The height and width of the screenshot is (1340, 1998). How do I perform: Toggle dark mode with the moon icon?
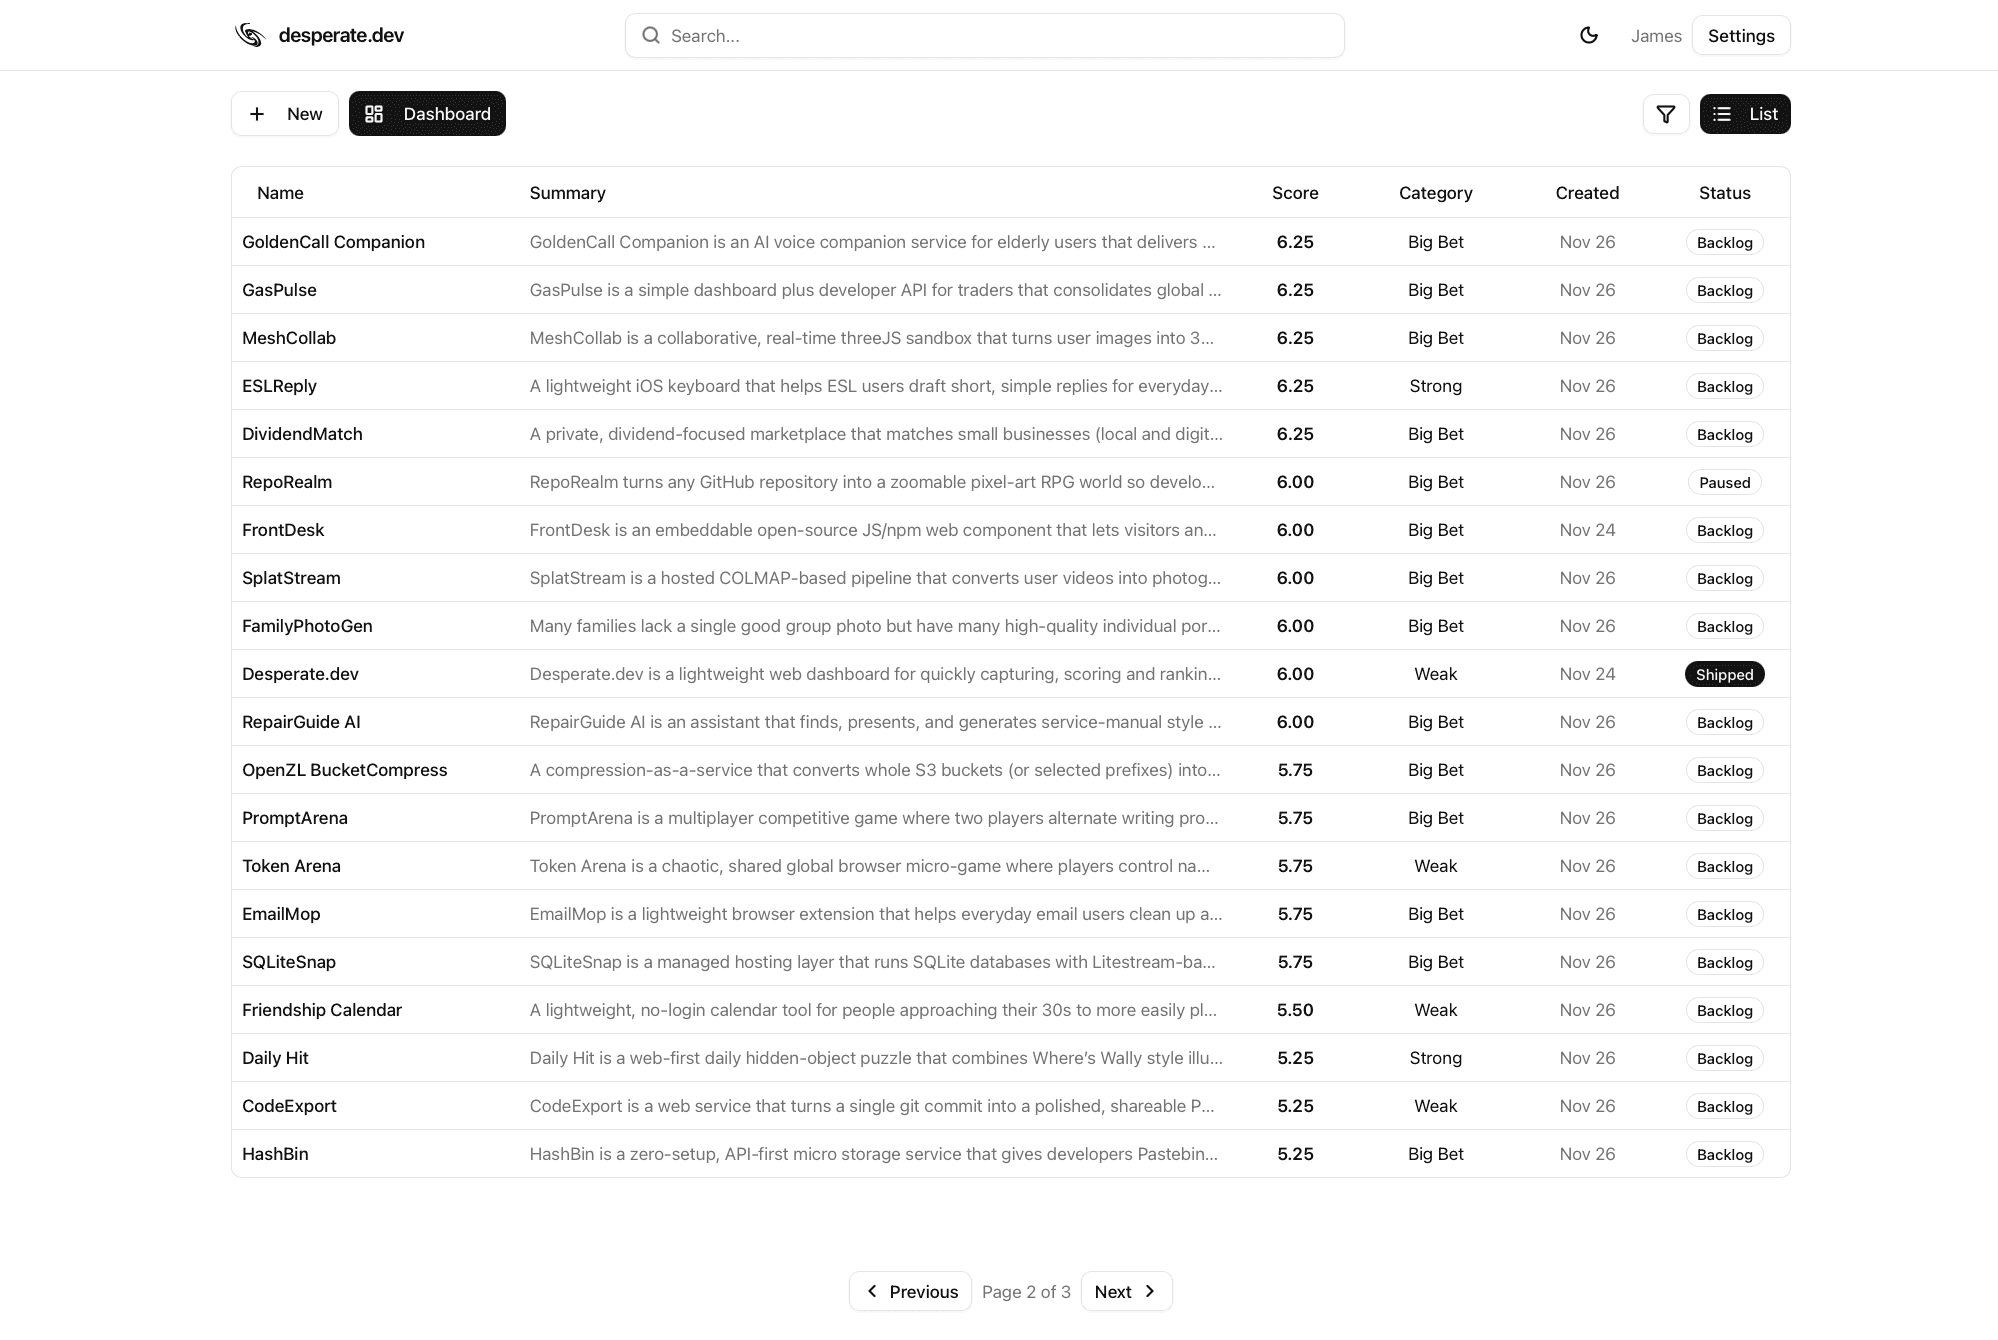pyautogui.click(x=1589, y=34)
